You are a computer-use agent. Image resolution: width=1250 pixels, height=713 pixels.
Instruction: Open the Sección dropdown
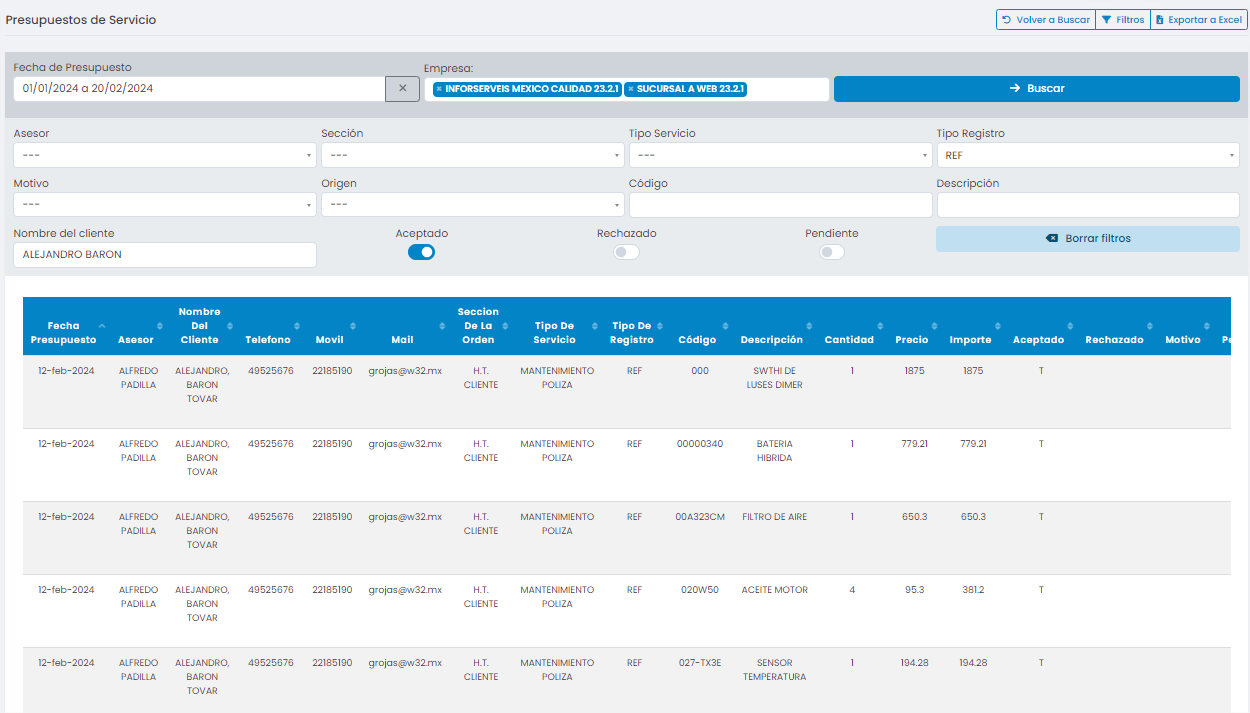click(x=473, y=155)
